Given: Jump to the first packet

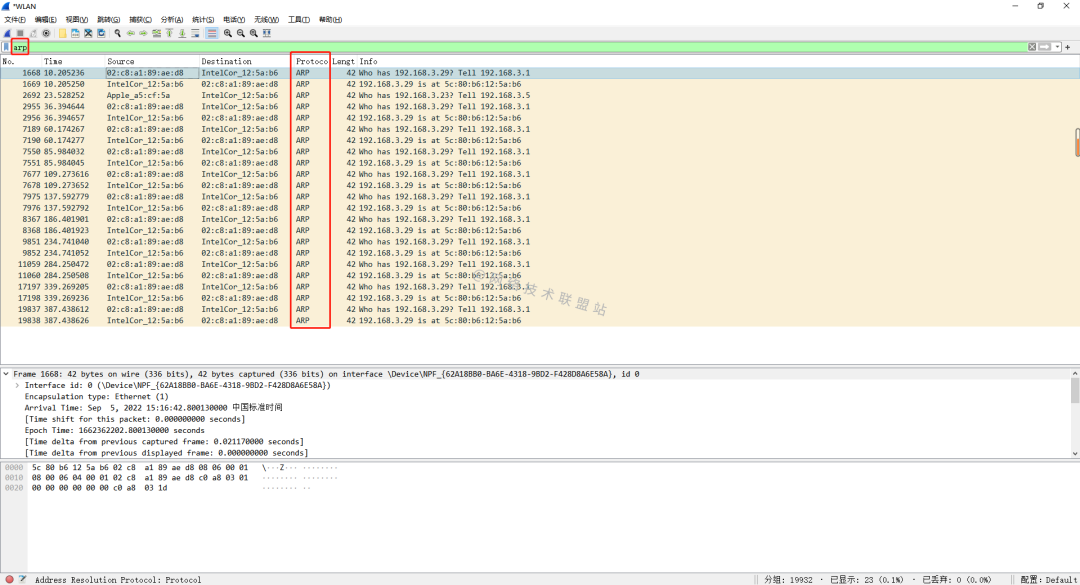Looking at the screenshot, I should pos(169,33).
